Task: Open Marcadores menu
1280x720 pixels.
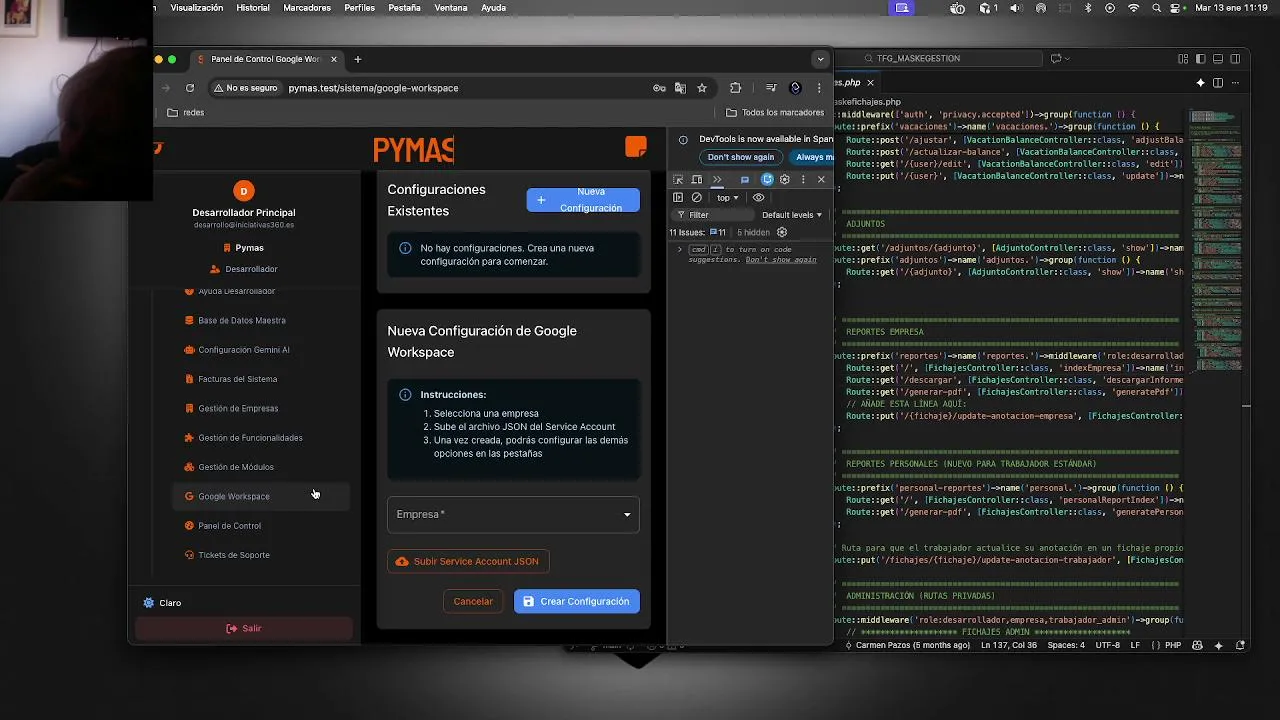Action: [307, 8]
